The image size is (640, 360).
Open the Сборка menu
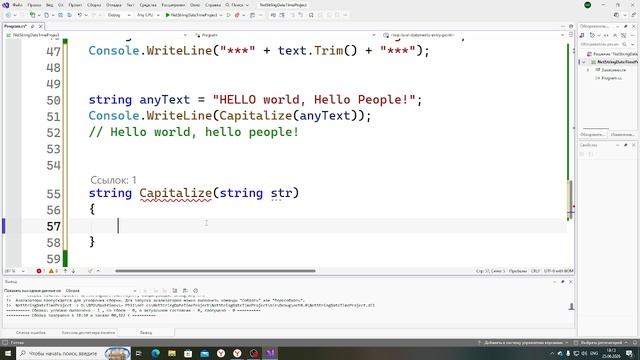click(94, 5)
